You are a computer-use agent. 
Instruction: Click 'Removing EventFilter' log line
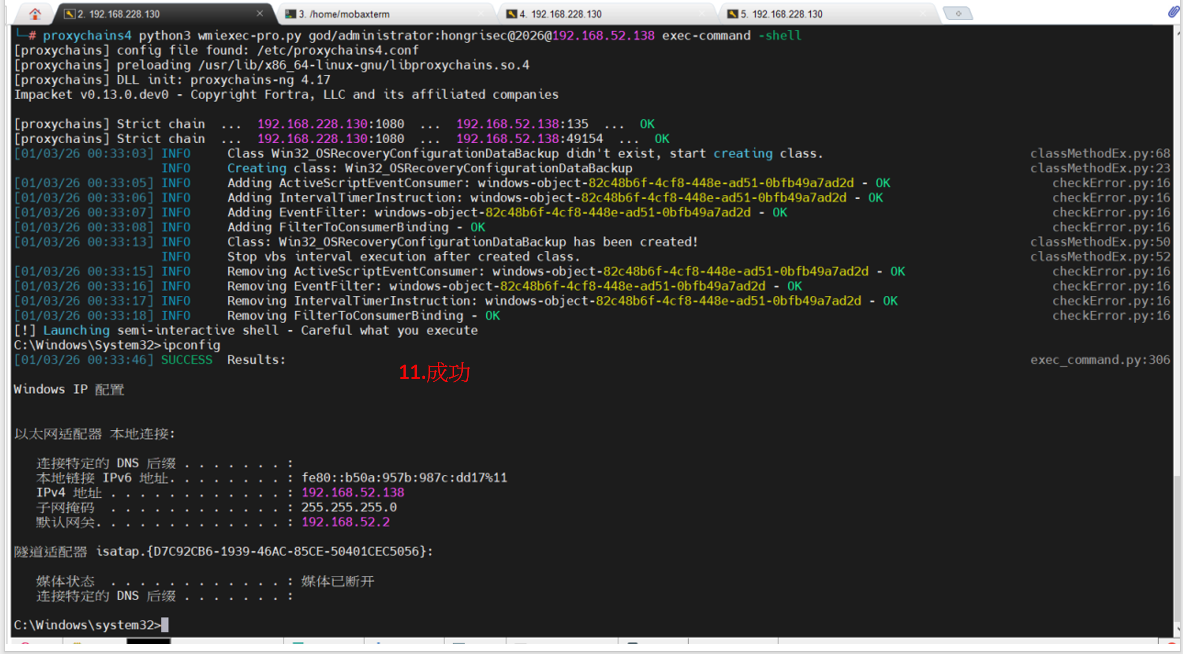[515, 286]
